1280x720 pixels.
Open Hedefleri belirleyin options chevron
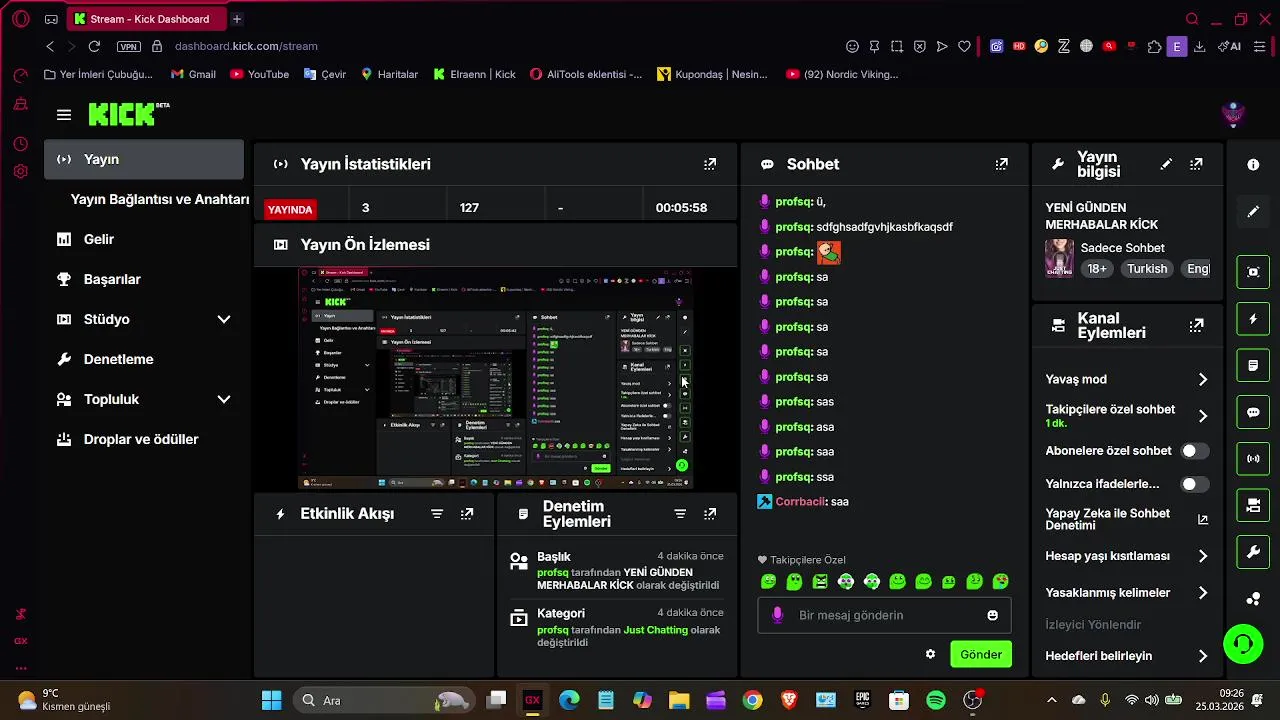tap(1202, 656)
